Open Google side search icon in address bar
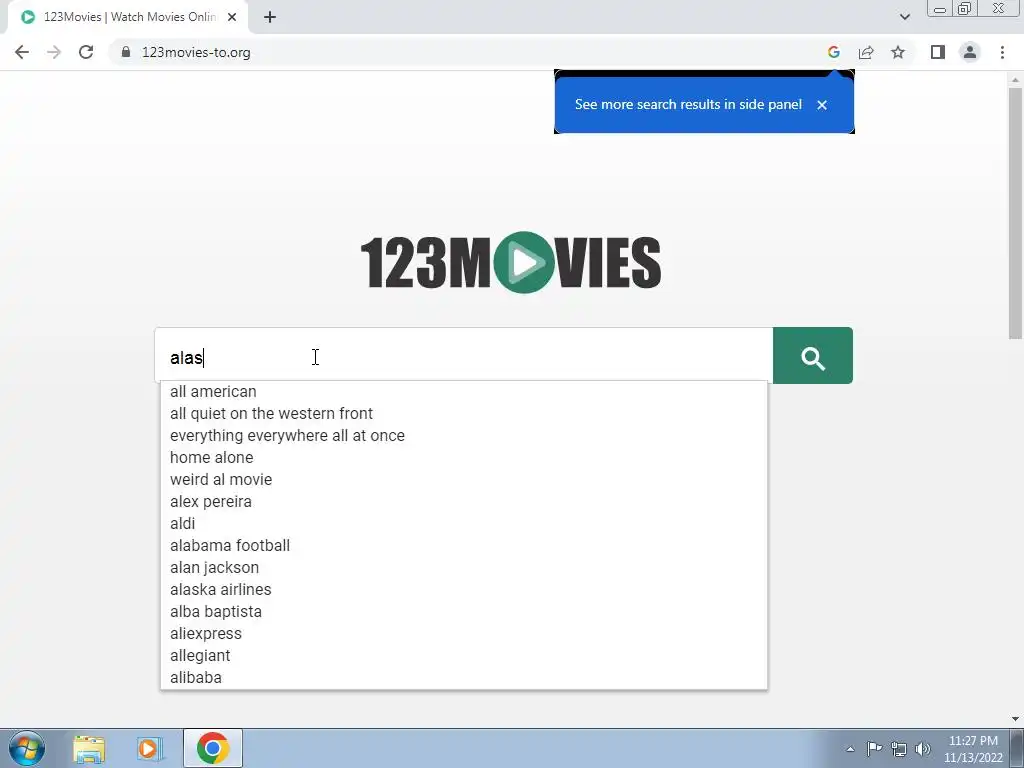 coord(833,52)
